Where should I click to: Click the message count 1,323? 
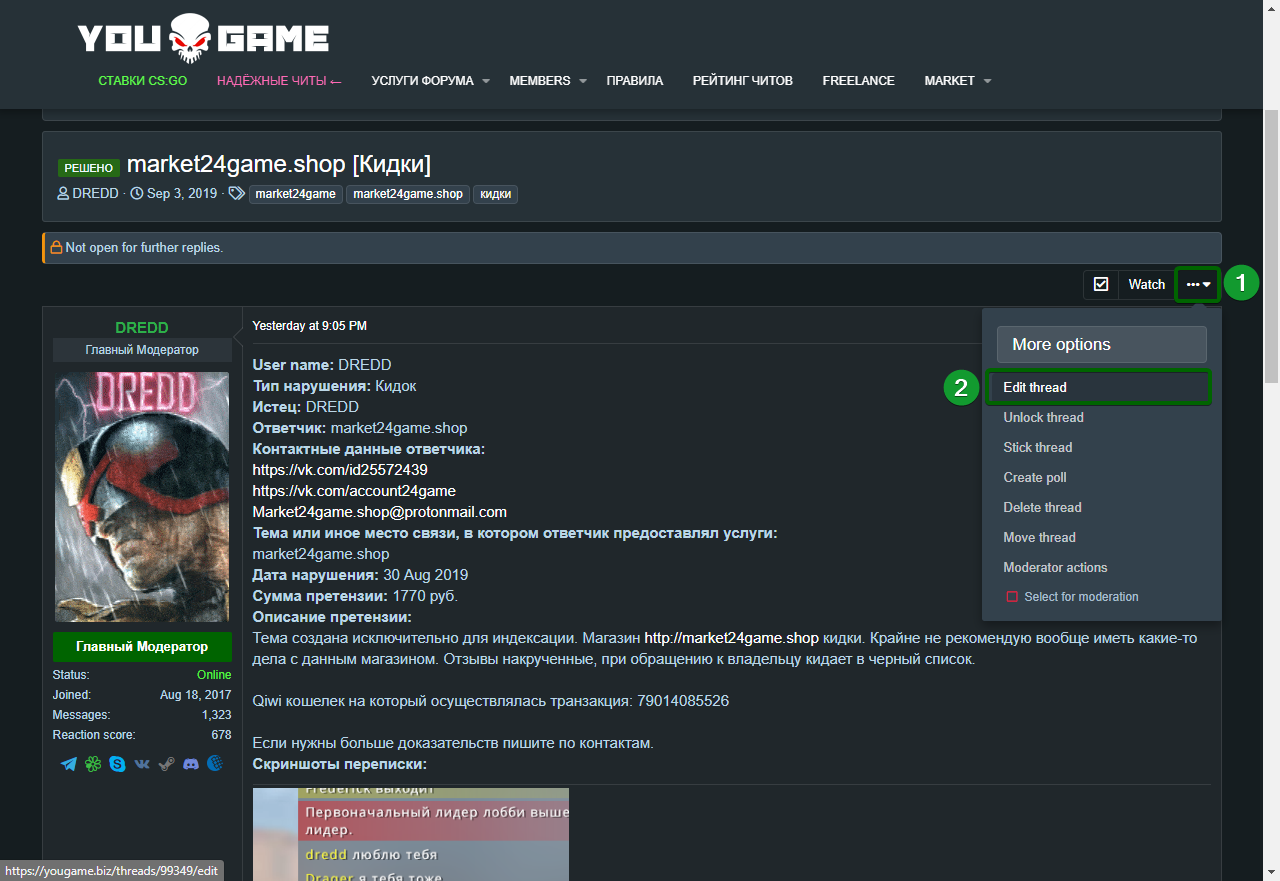pos(216,715)
